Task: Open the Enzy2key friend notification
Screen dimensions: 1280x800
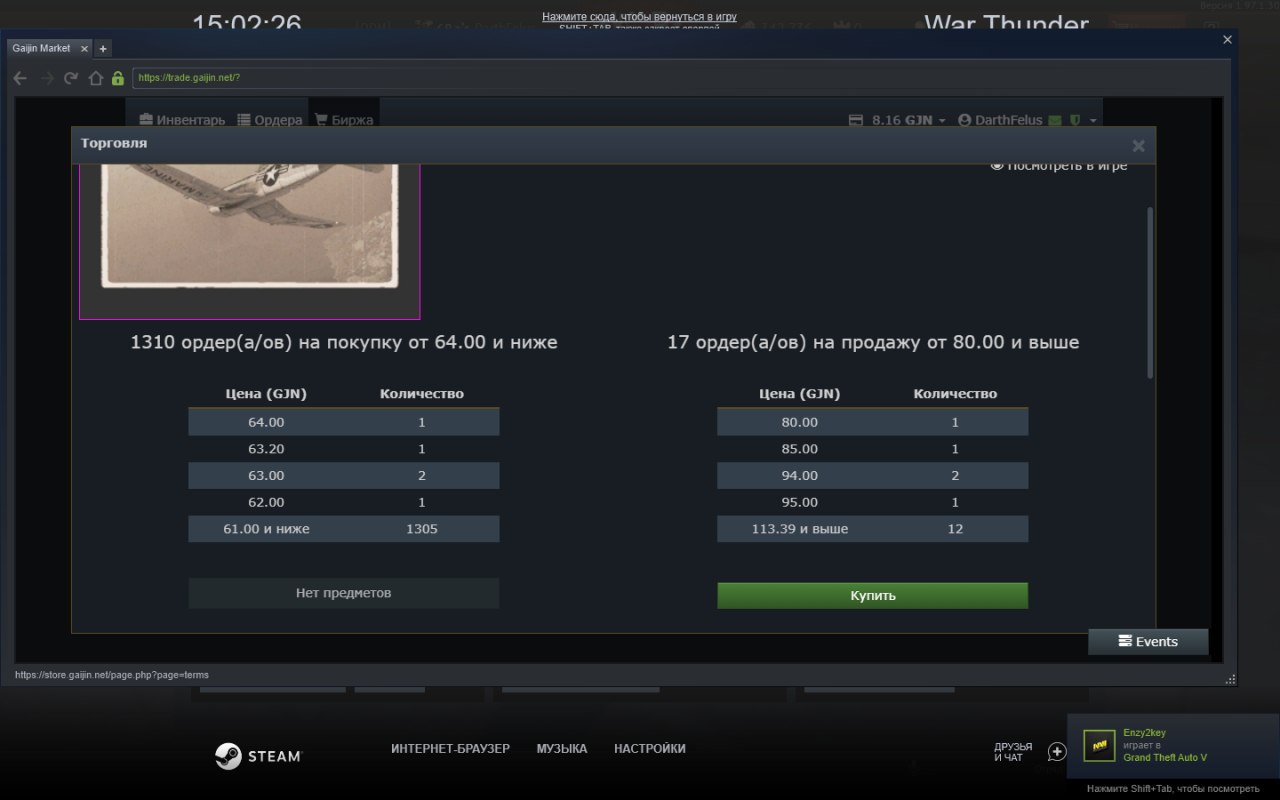Action: click(1172, 745)
